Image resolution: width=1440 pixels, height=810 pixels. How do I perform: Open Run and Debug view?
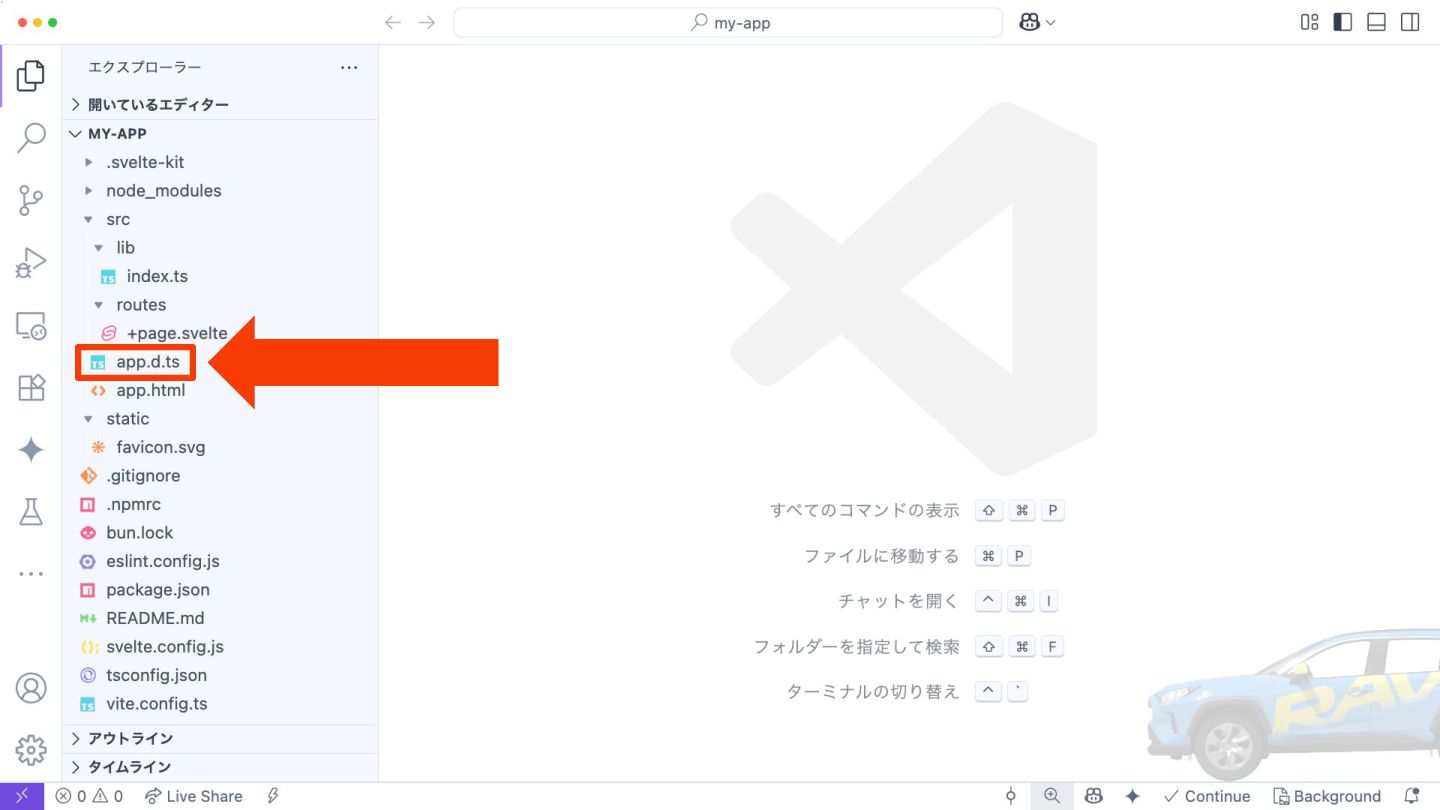click(x=31, y=263)
